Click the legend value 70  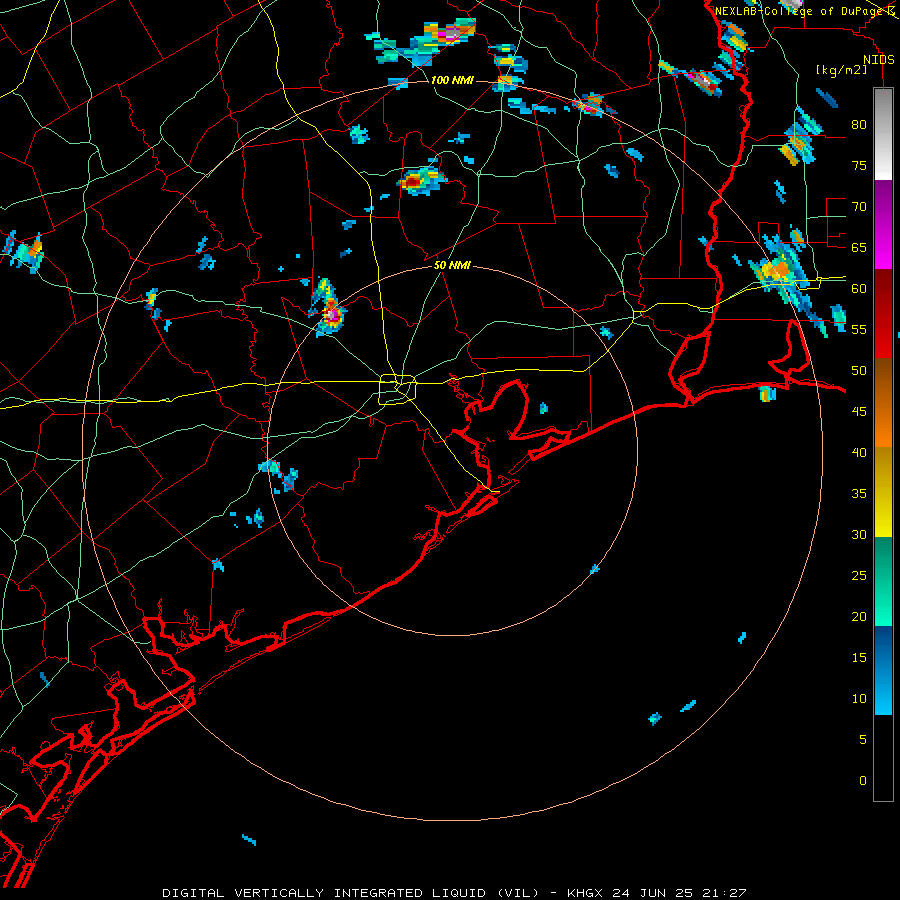point(859,207)
